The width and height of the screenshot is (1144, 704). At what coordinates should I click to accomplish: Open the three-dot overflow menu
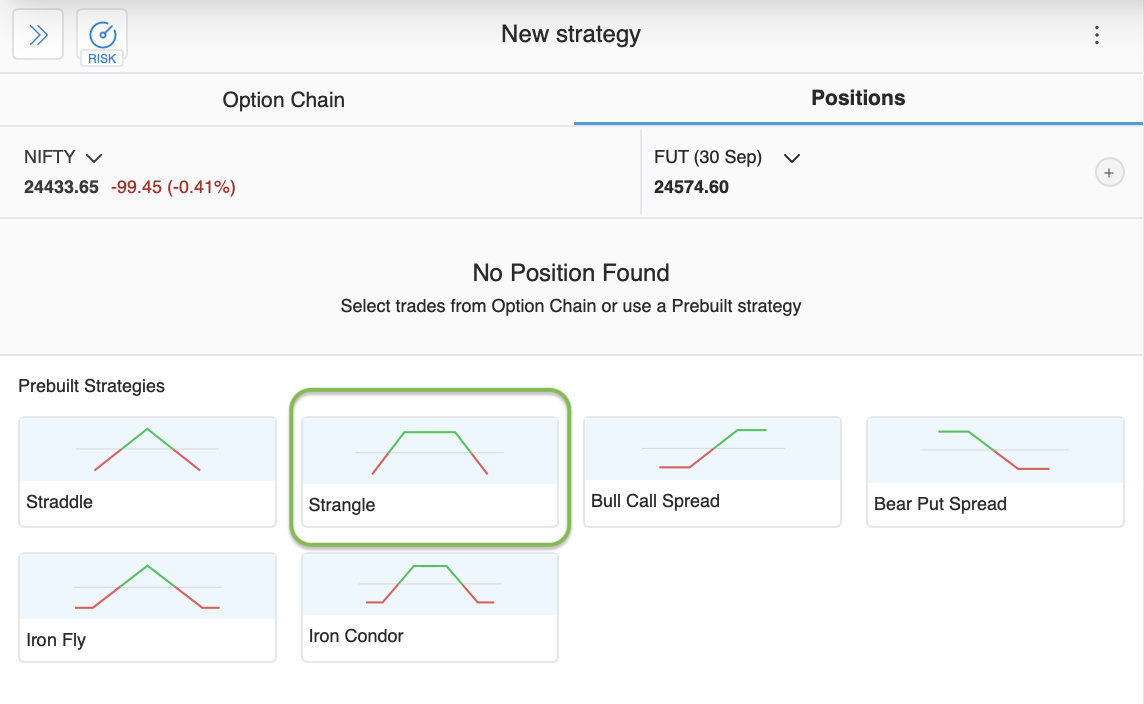tap(1097, 35)
